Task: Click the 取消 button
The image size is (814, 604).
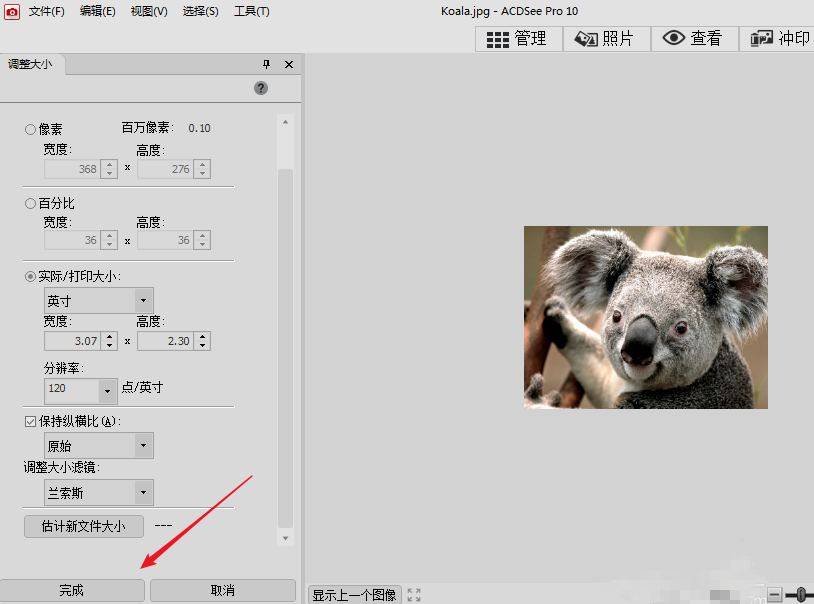Action: click(223, 591)
